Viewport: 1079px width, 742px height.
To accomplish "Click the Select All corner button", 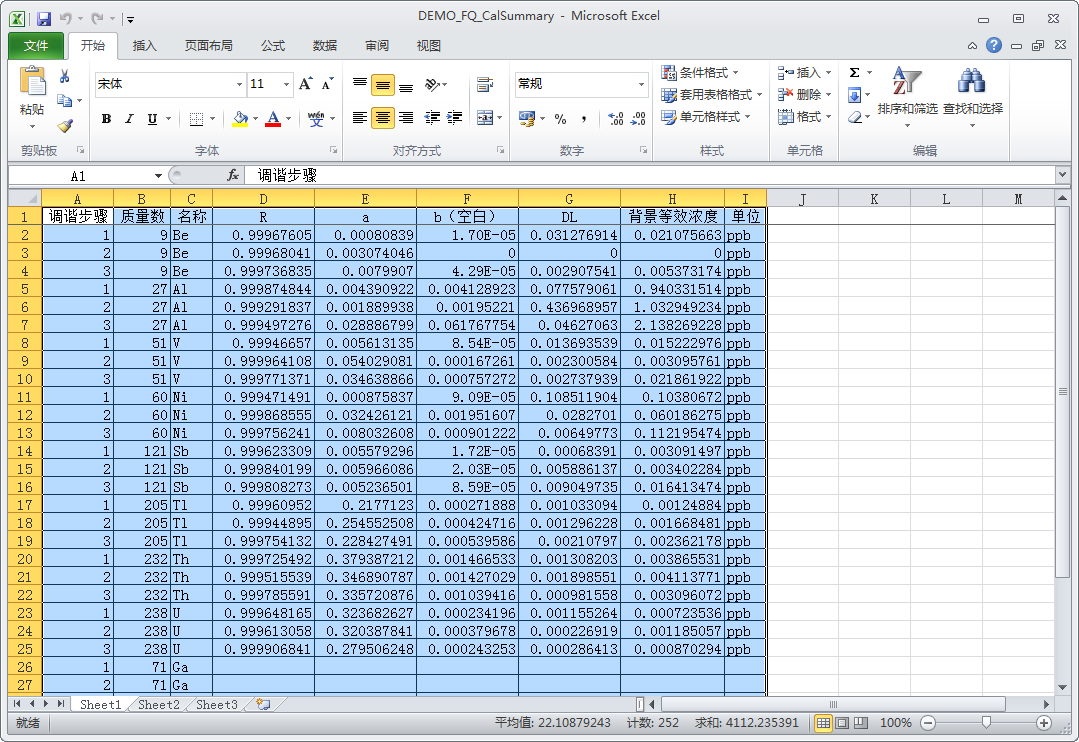I will 25,198.
